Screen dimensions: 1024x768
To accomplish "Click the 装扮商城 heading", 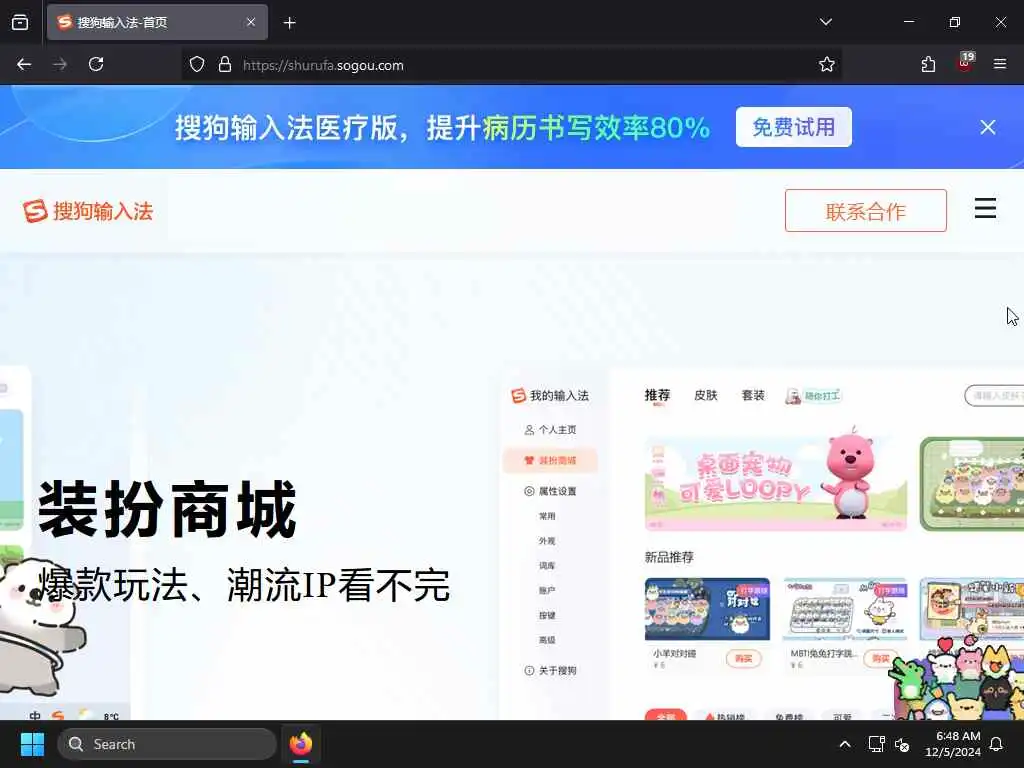I will pos(168,509).
